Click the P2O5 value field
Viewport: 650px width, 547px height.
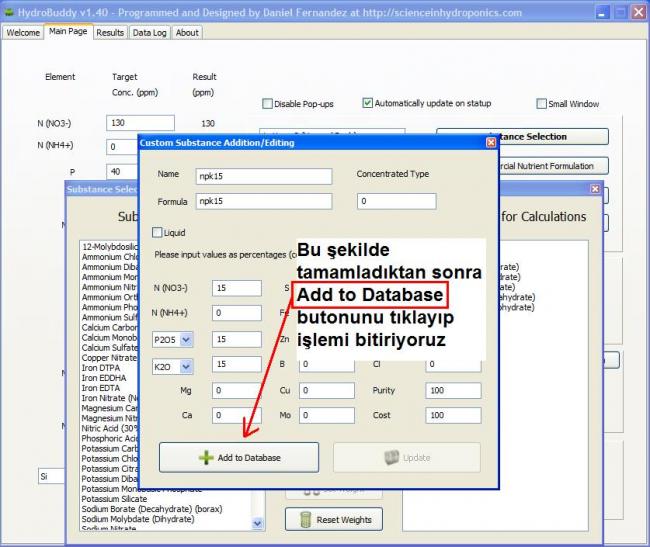(237, 339)
